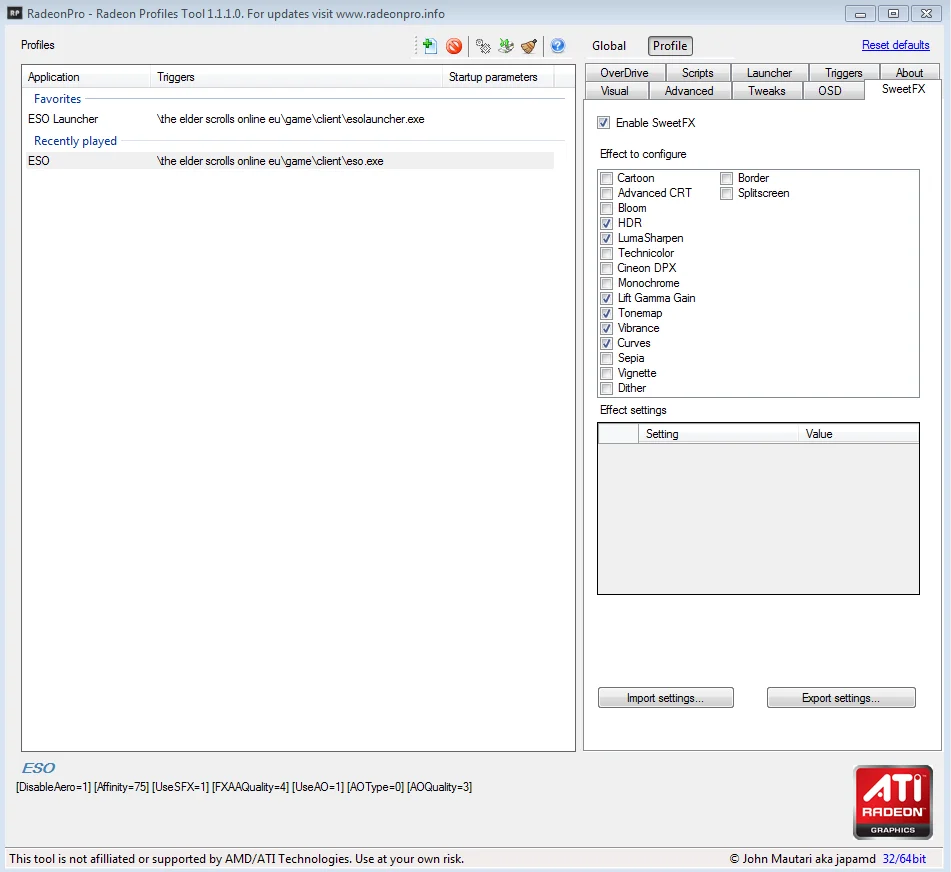Open the Visual tab

(x=615, y=91)
